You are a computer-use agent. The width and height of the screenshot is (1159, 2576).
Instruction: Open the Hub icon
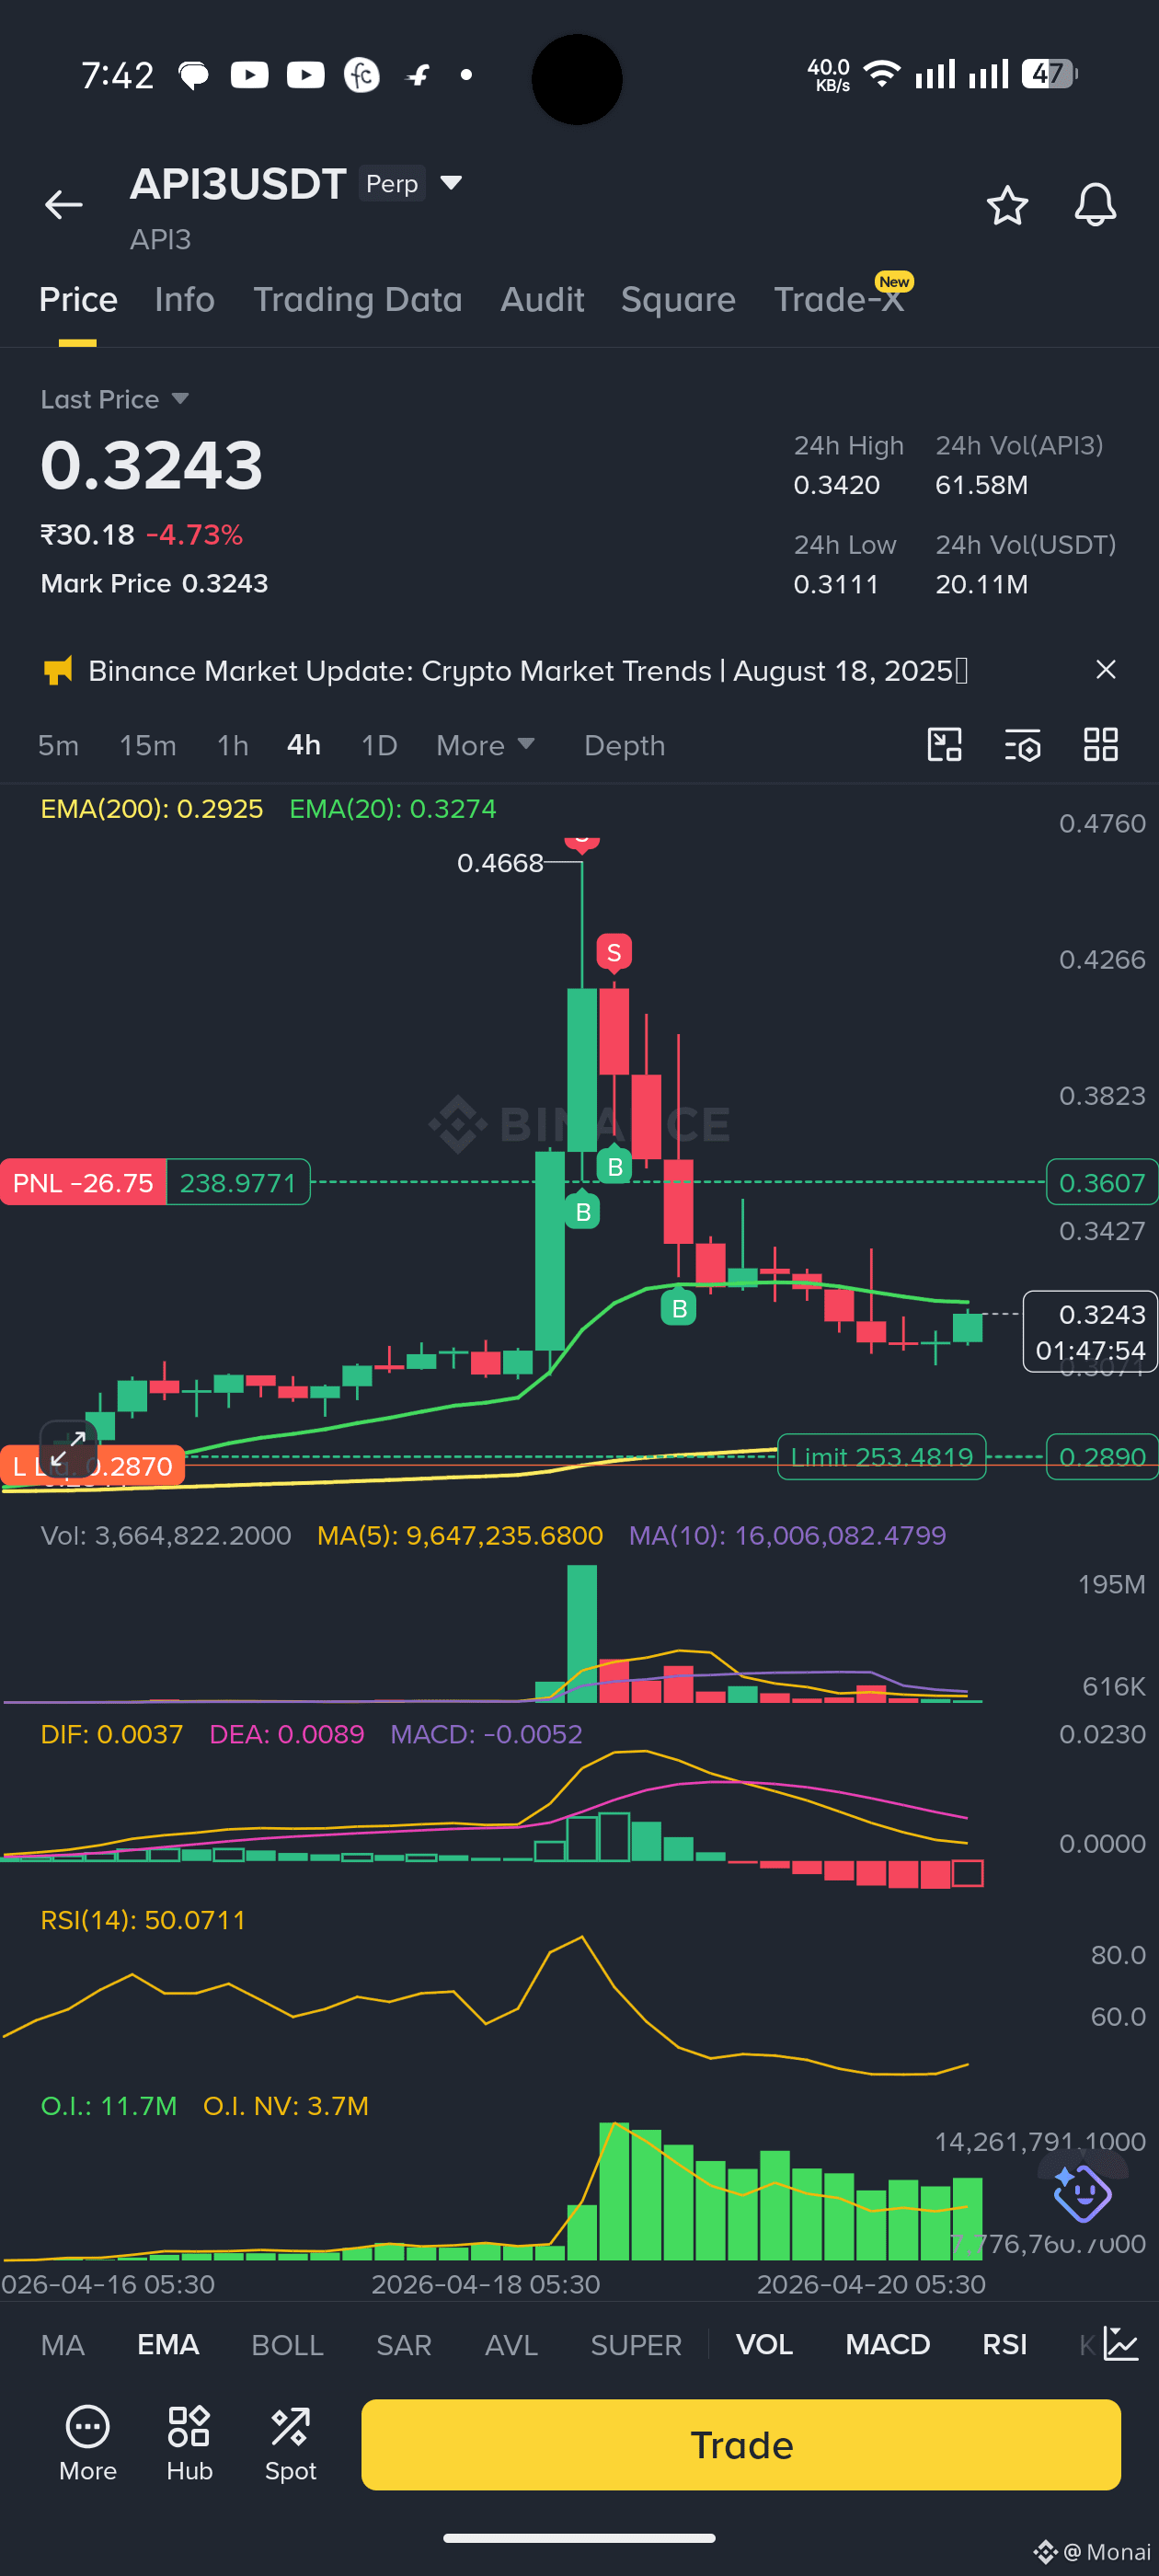pyautogui.click(x=189, y=2444)
